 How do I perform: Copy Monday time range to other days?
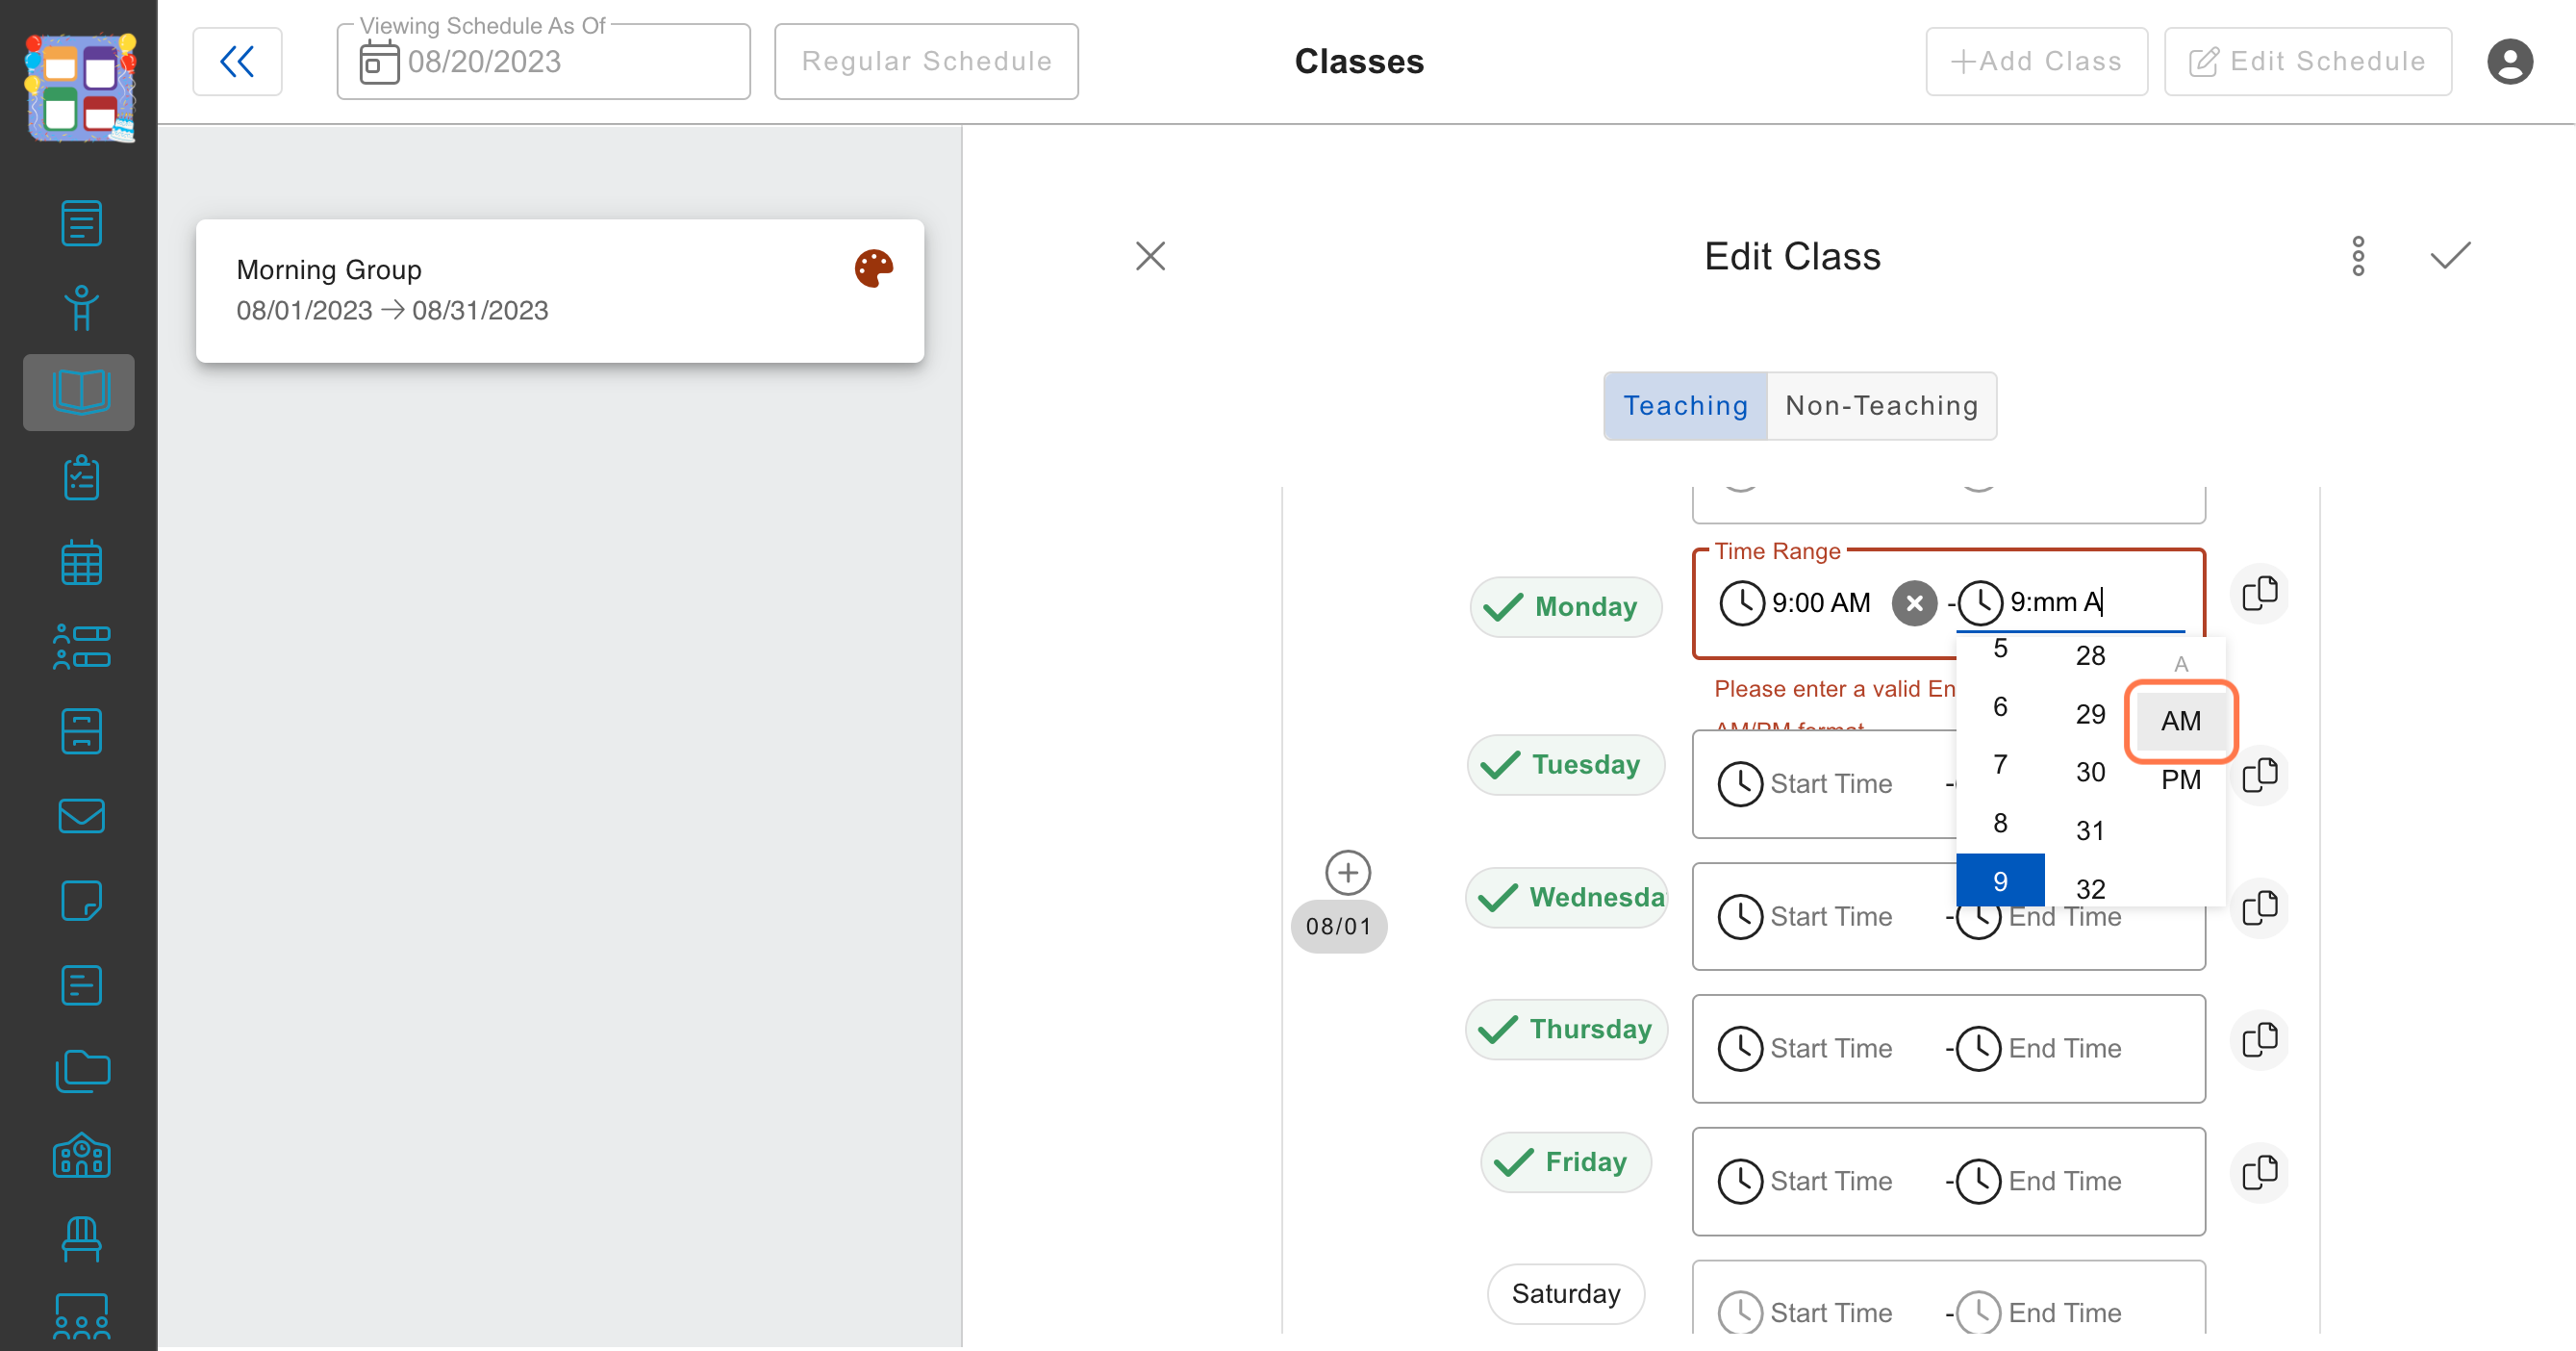pos(2259,594)
